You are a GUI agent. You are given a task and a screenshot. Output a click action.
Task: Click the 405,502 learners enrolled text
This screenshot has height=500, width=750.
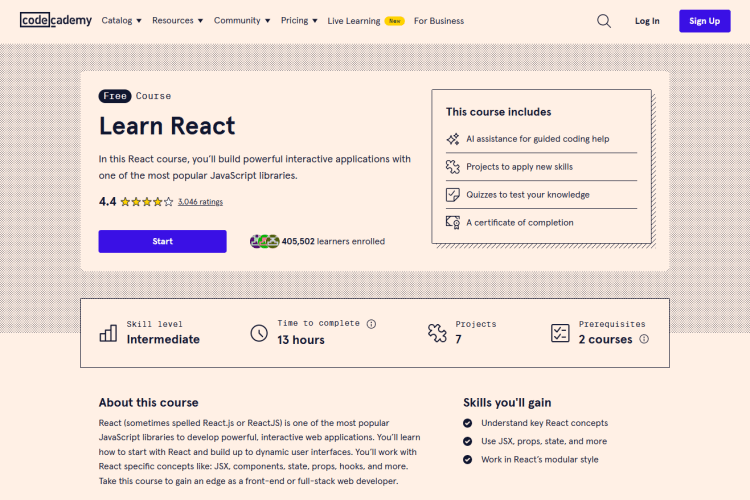[333, 242]
